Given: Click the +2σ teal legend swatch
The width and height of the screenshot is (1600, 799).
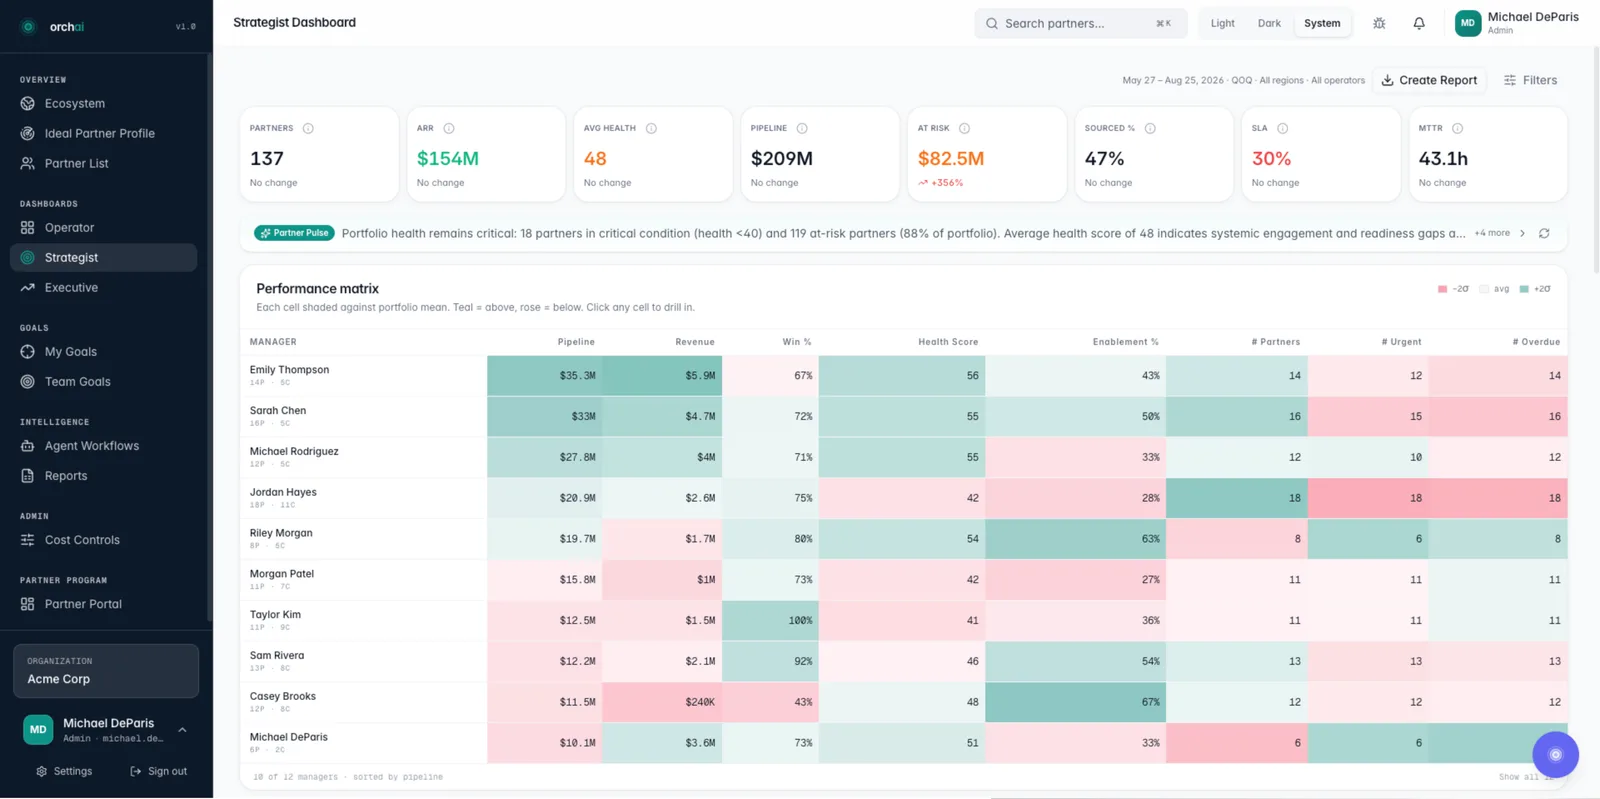Looking at the screenshot, I should (x=1524, y=289).
